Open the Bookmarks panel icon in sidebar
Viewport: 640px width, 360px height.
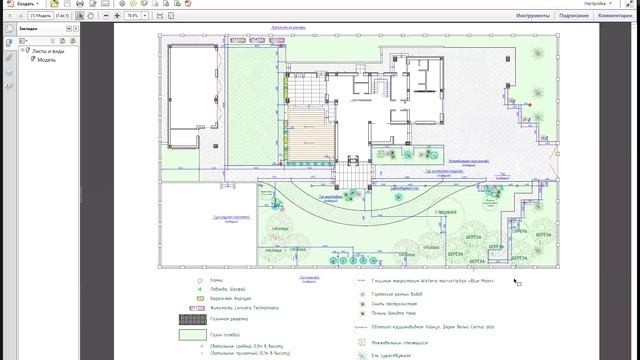(9, 43)
